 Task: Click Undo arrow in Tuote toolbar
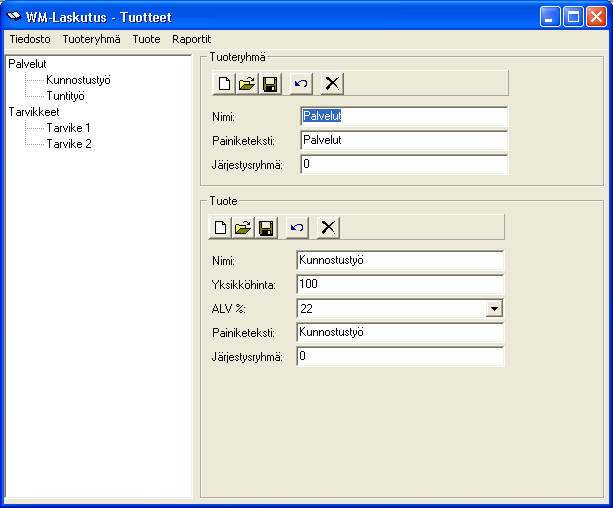point(297,227)
